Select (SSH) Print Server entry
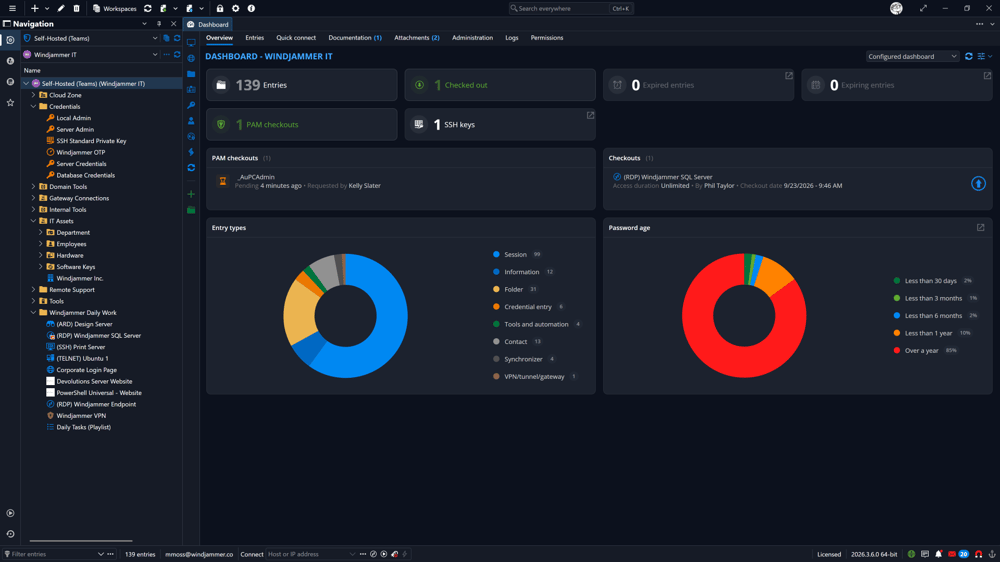The height and width of the screenshot is (562, 1000). tap(80, 347)
